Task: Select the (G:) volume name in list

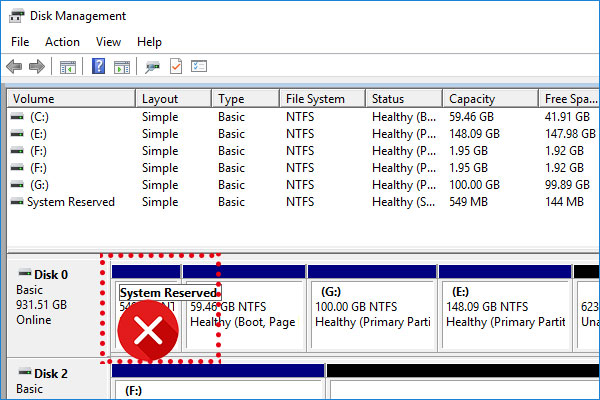Action: (x=39, y=185)
